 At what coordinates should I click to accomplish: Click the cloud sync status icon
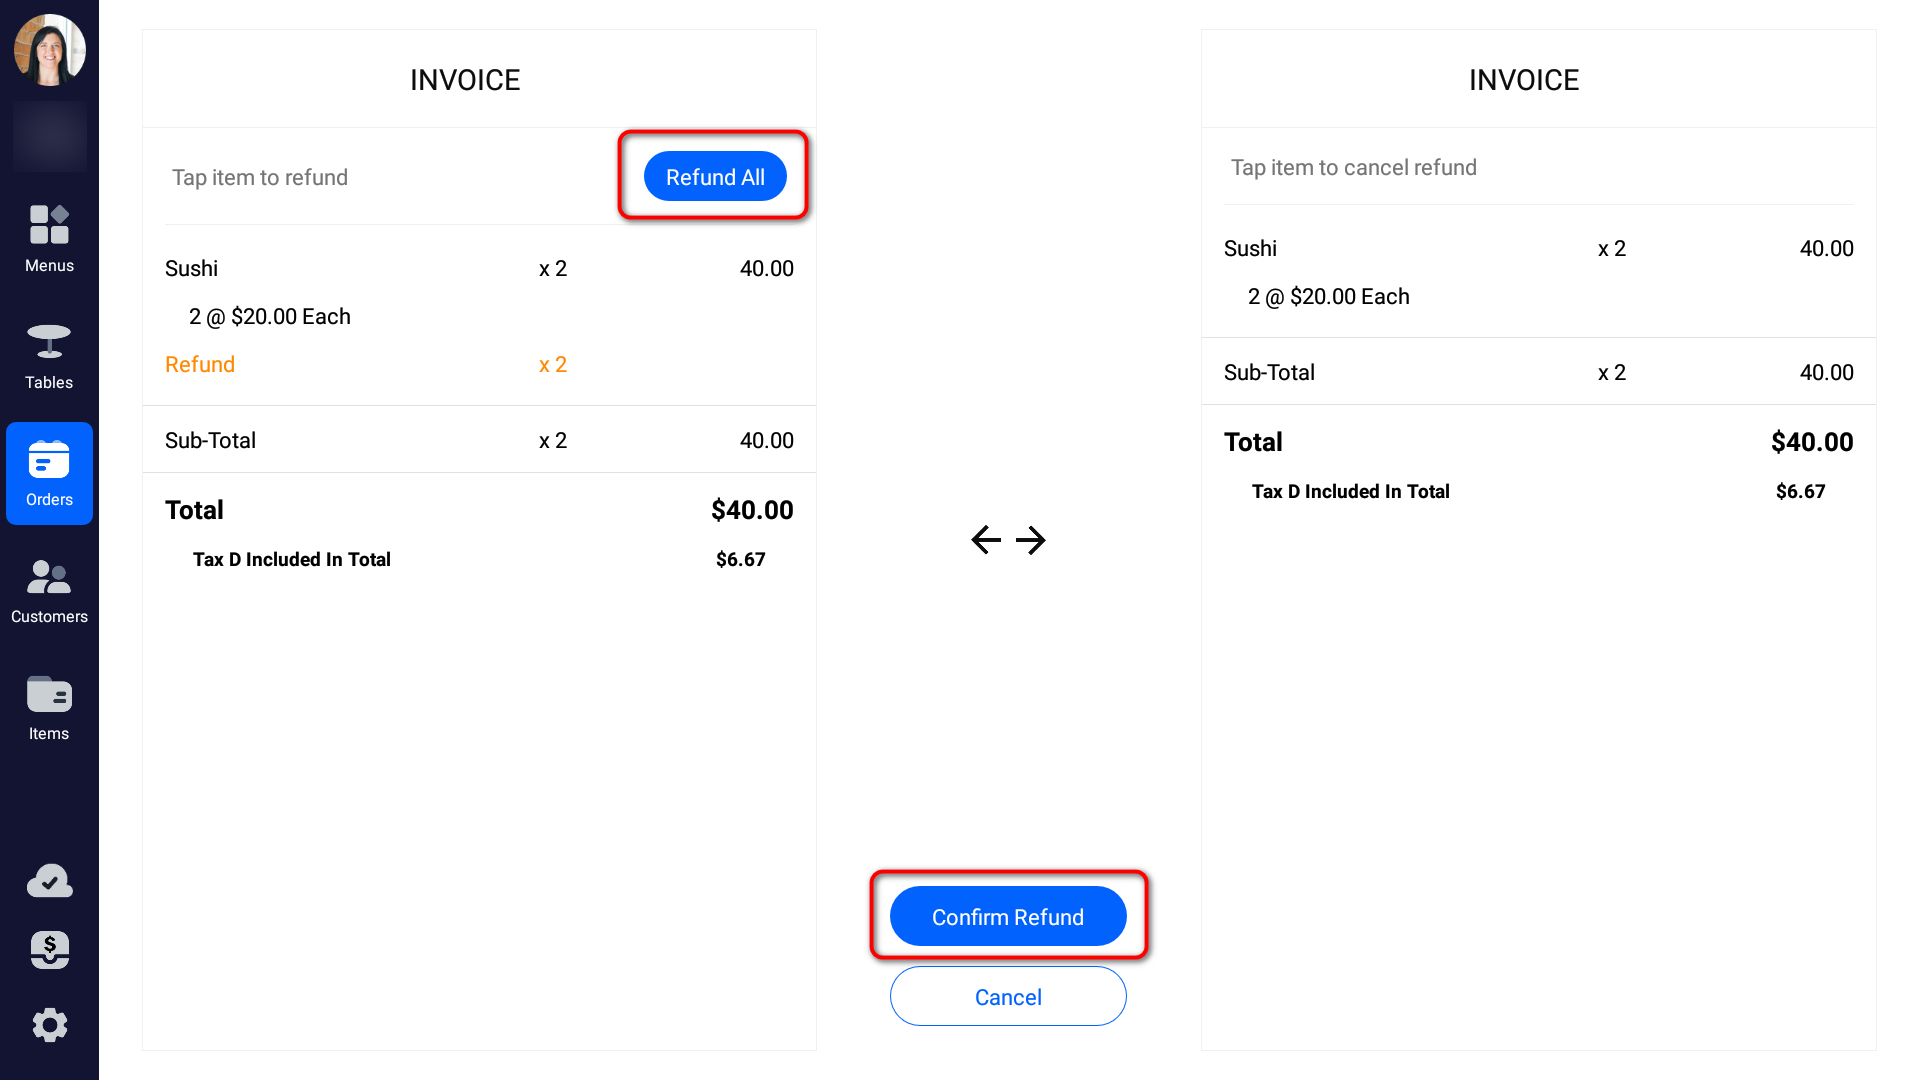(49, 881)
